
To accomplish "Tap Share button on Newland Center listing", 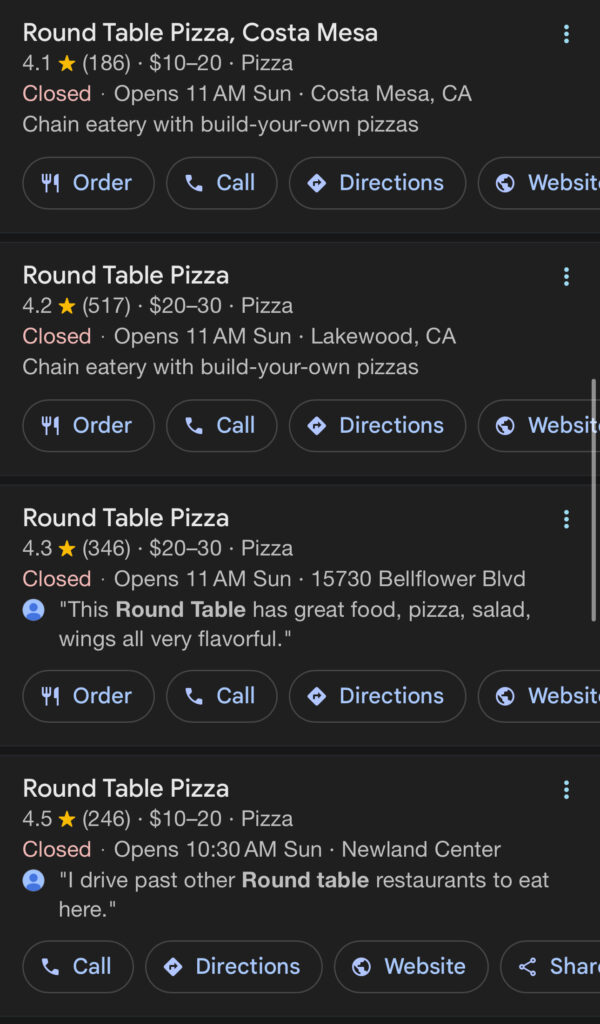I will (555, 967).
